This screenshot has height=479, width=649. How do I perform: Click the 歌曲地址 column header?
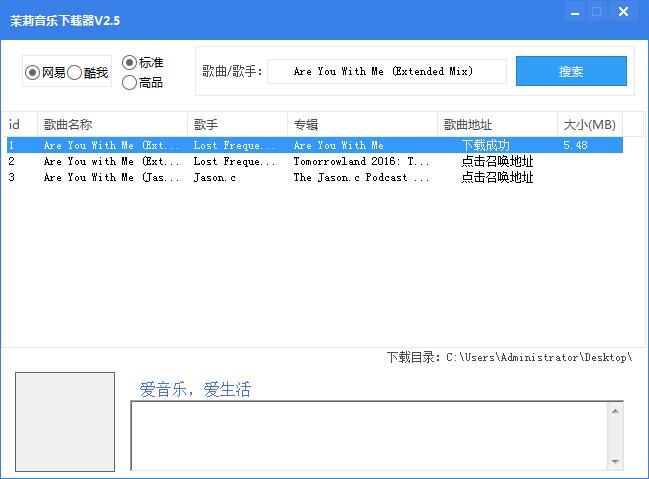click(x=497, y=124)
